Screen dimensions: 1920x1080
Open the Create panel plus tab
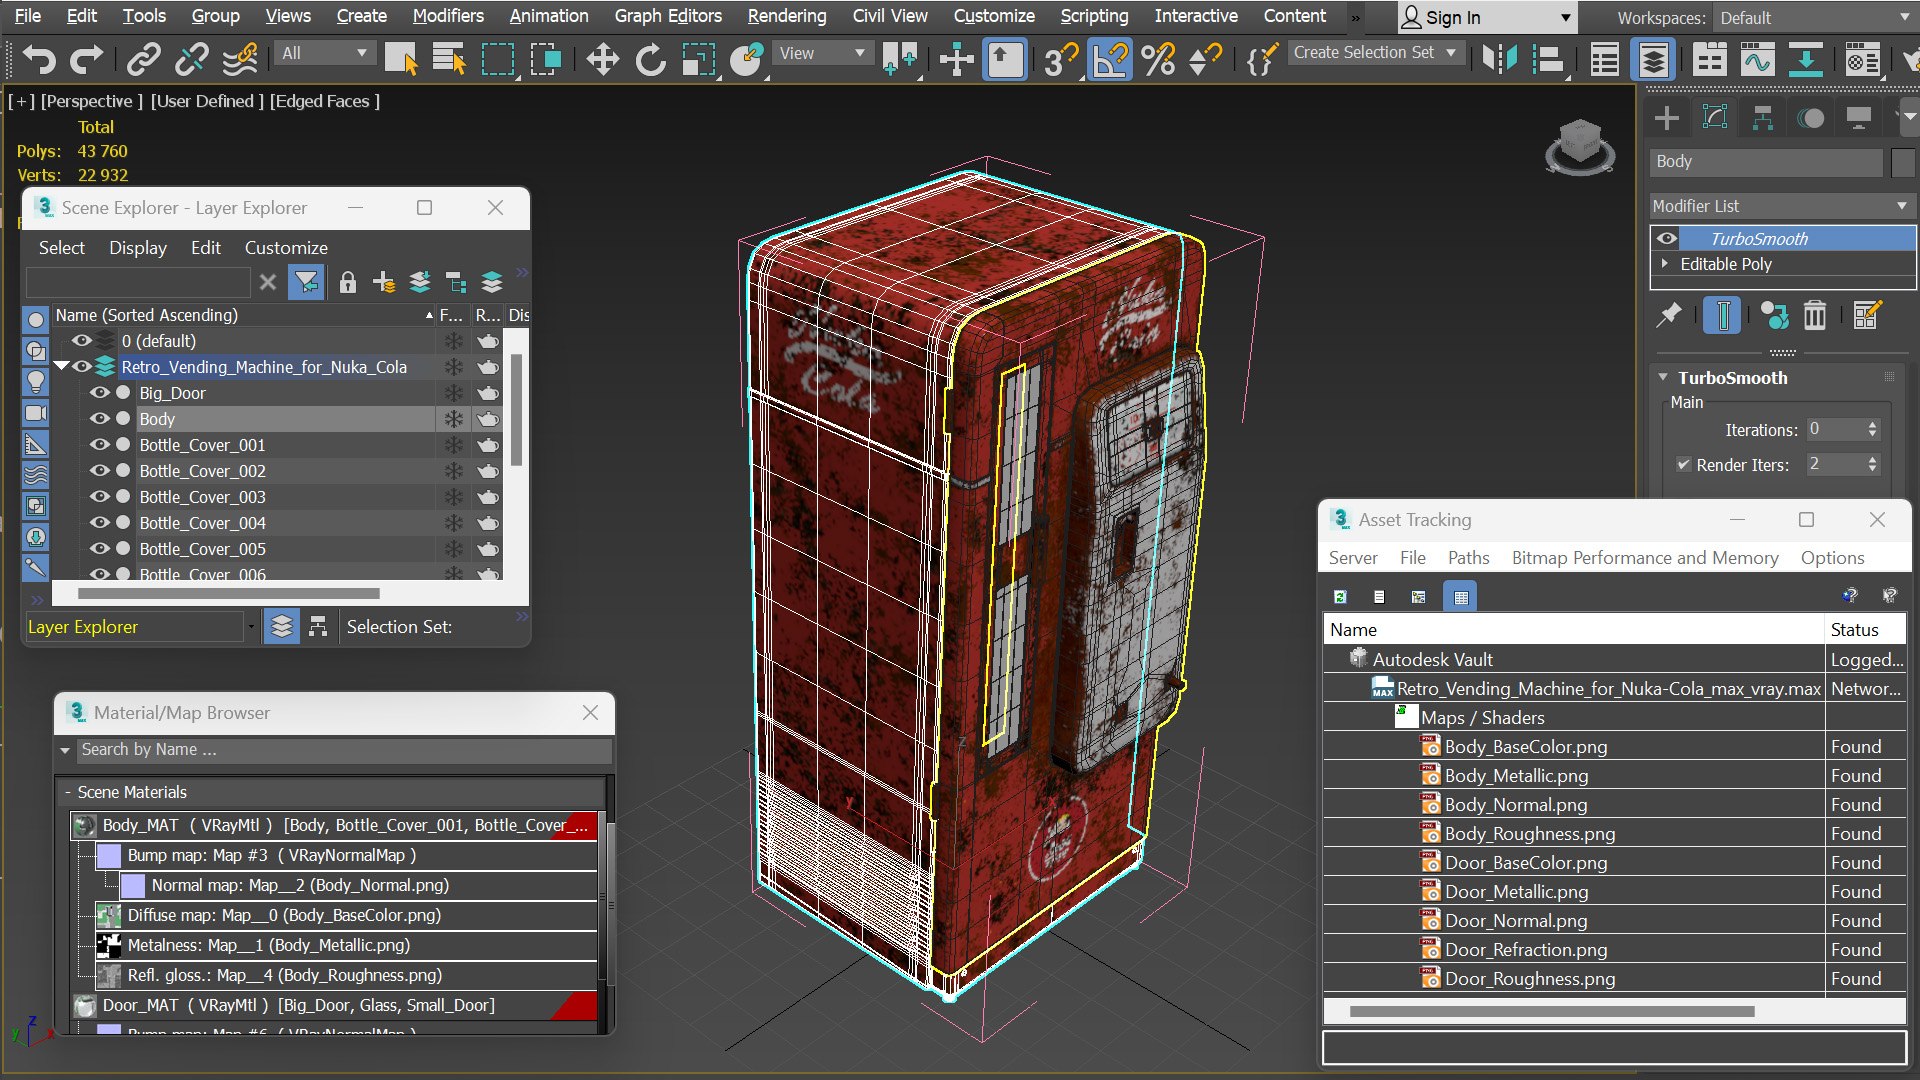1667,118
